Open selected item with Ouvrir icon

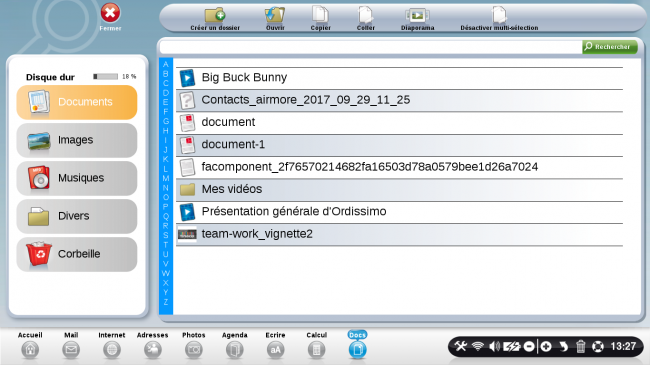(x=275, y=16)
